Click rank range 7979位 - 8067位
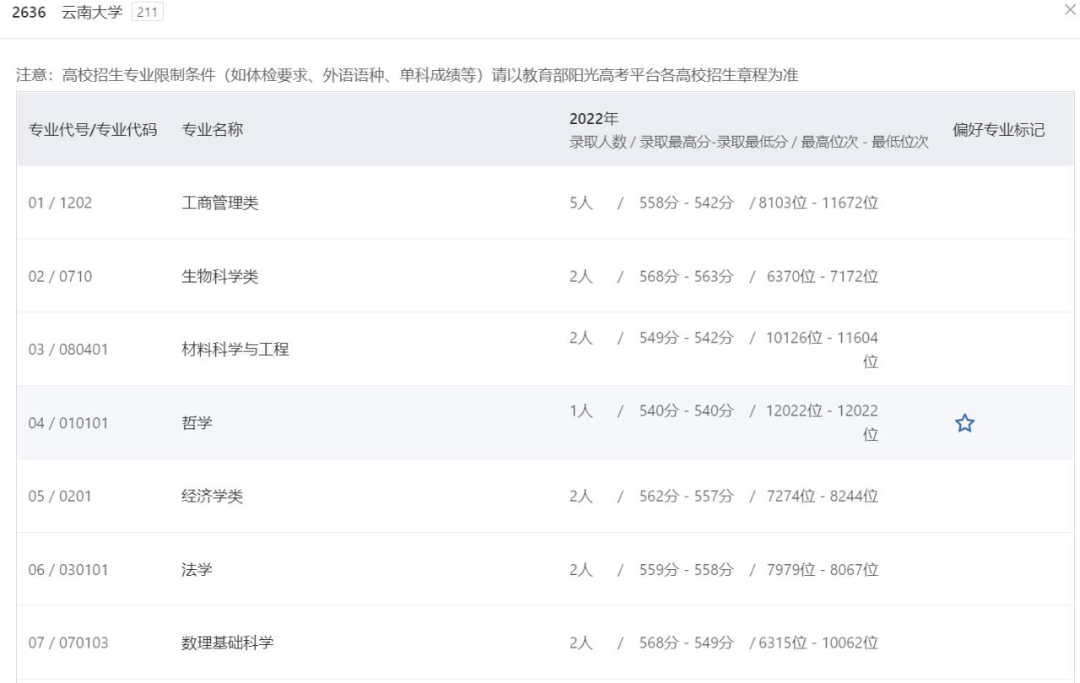The height and width of the screenshot is (683, 1080). point(822,569)
